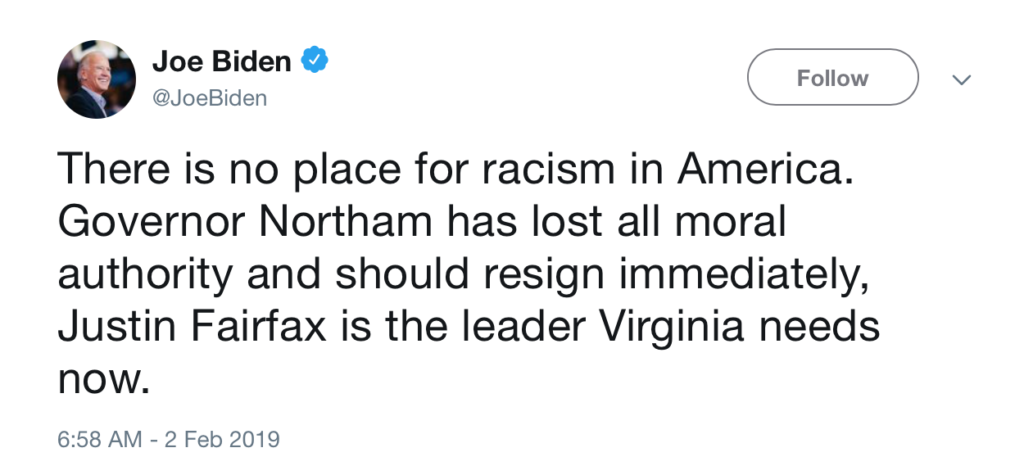Follow the Joe Biden account
This screenshot has height=475, width=1024.
click(833, 77)
